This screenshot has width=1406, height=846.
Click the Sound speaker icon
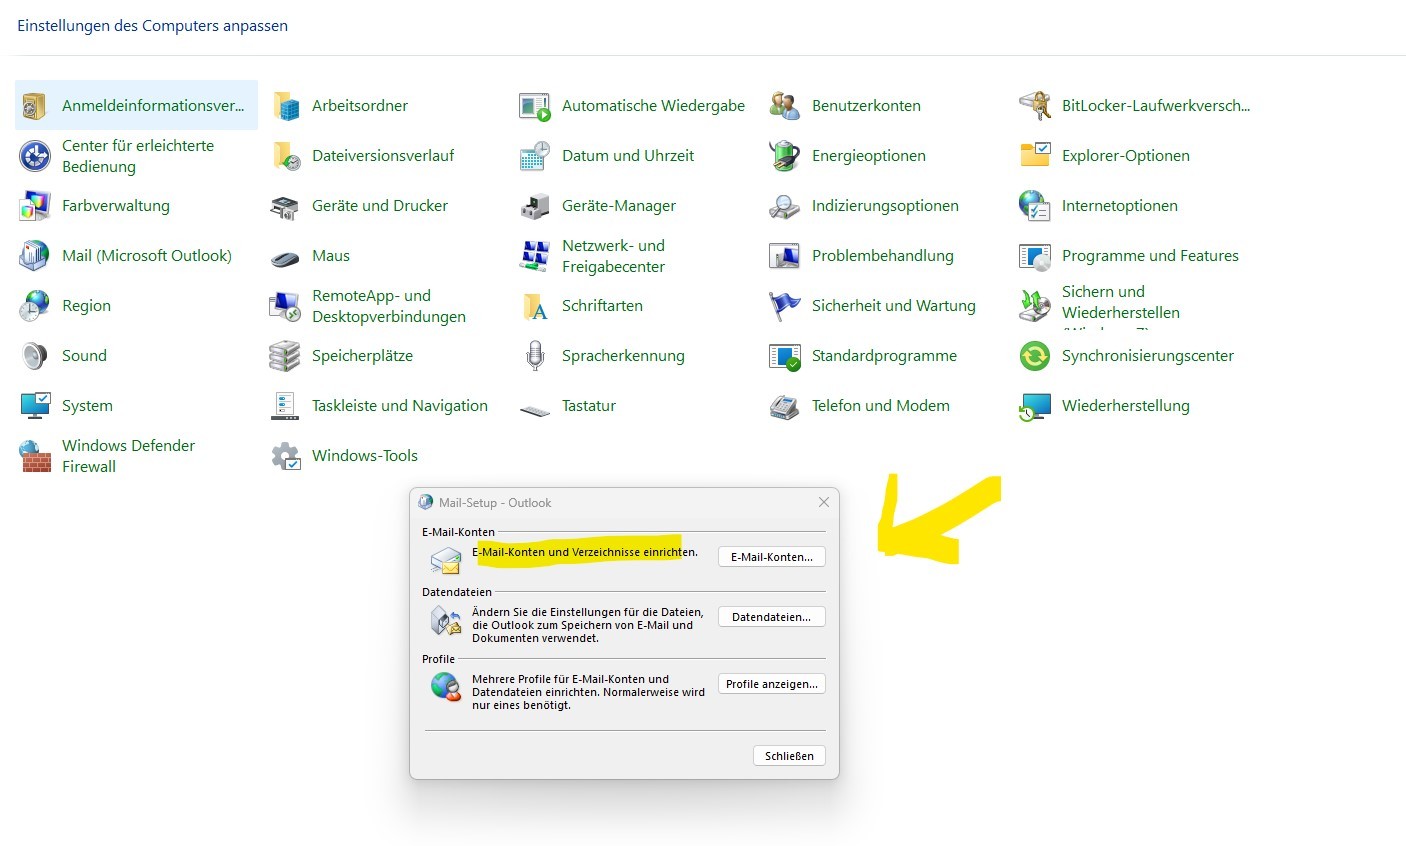[34, 356]
